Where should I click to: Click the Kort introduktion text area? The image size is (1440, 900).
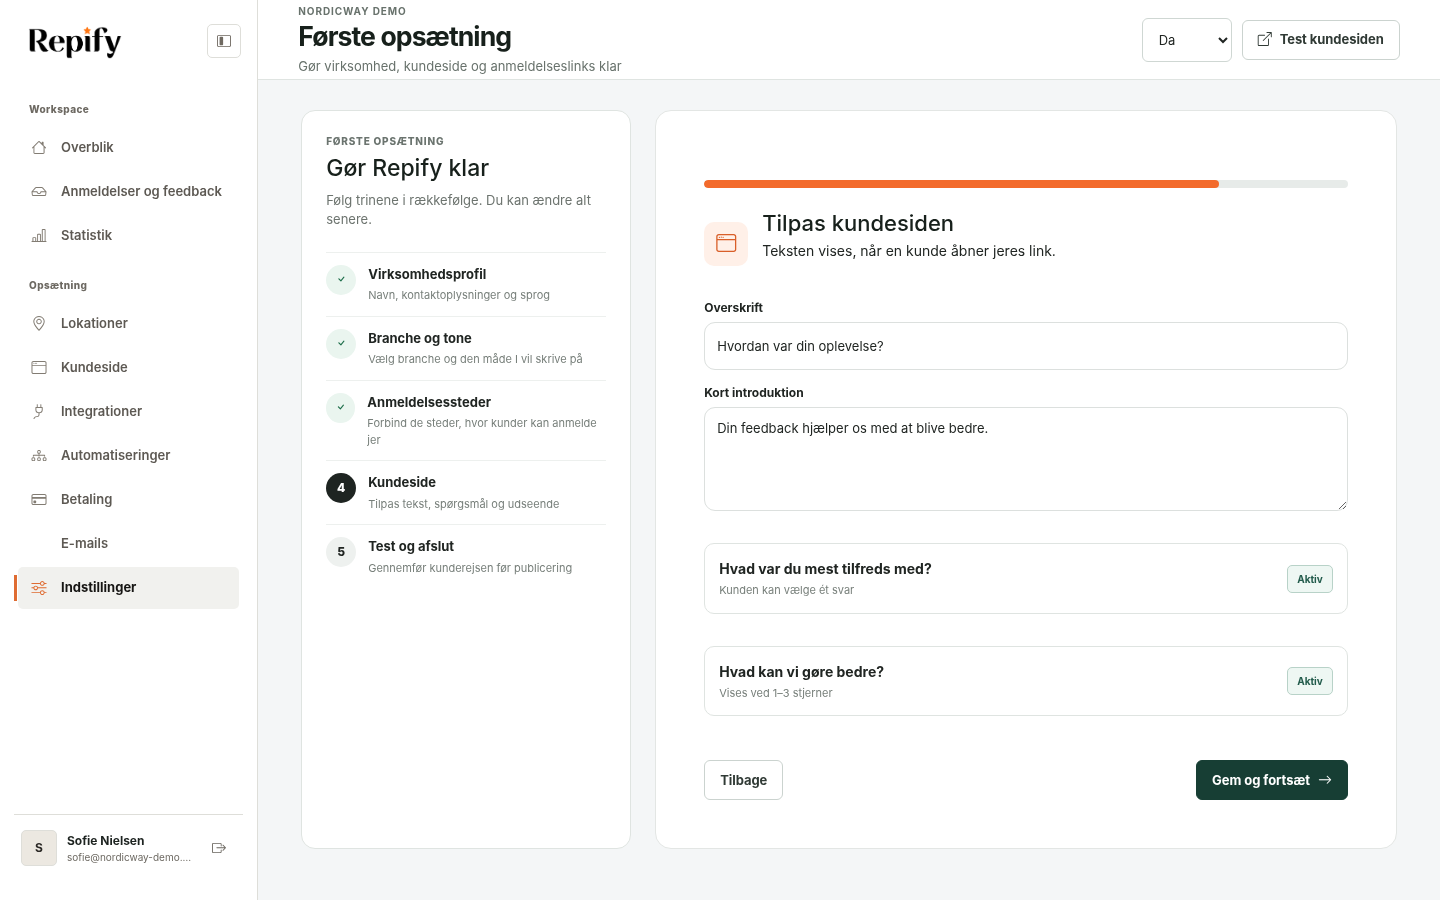pyautogui.click(x=1026, y=459)
